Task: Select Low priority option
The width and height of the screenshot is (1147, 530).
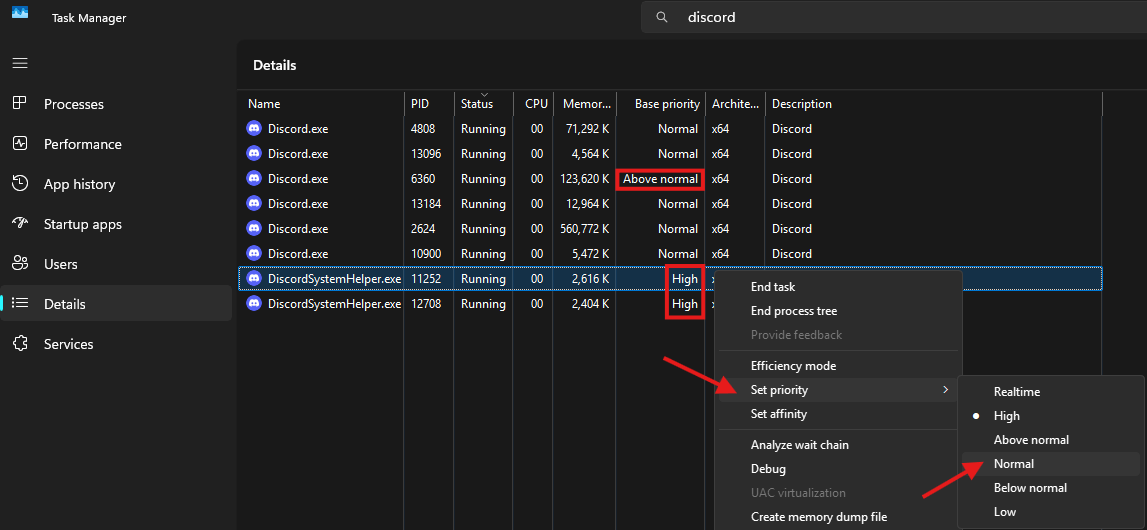Action: (x=1050, y=512)
